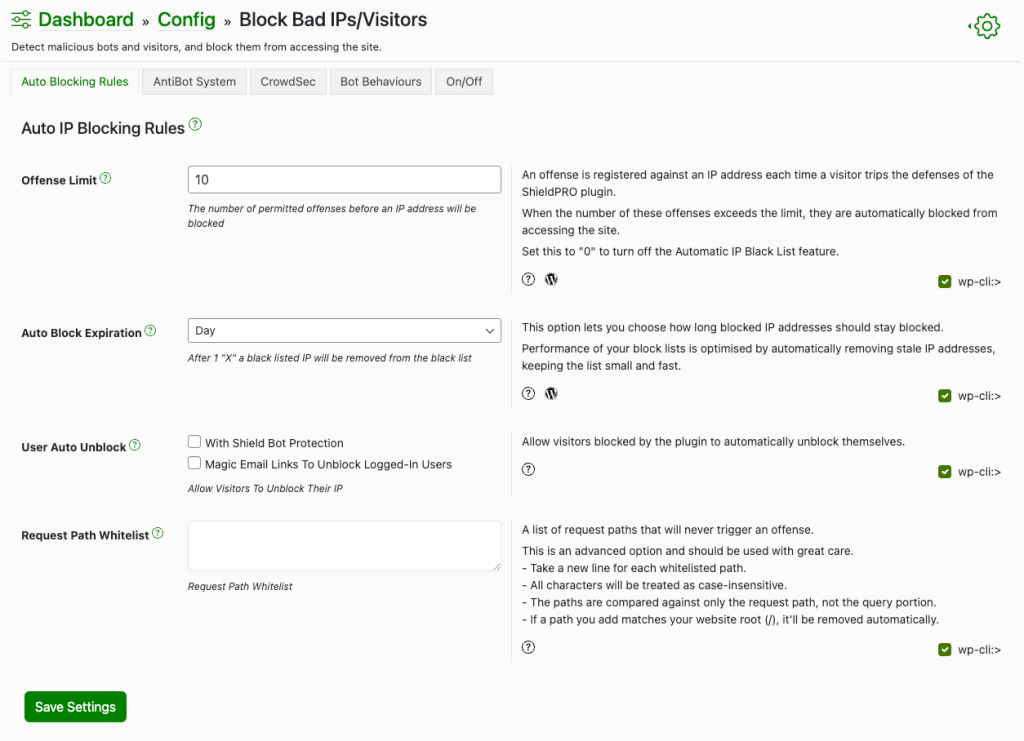
Task: Click the Auto Block Expiration label
Action: coord(81,333)
